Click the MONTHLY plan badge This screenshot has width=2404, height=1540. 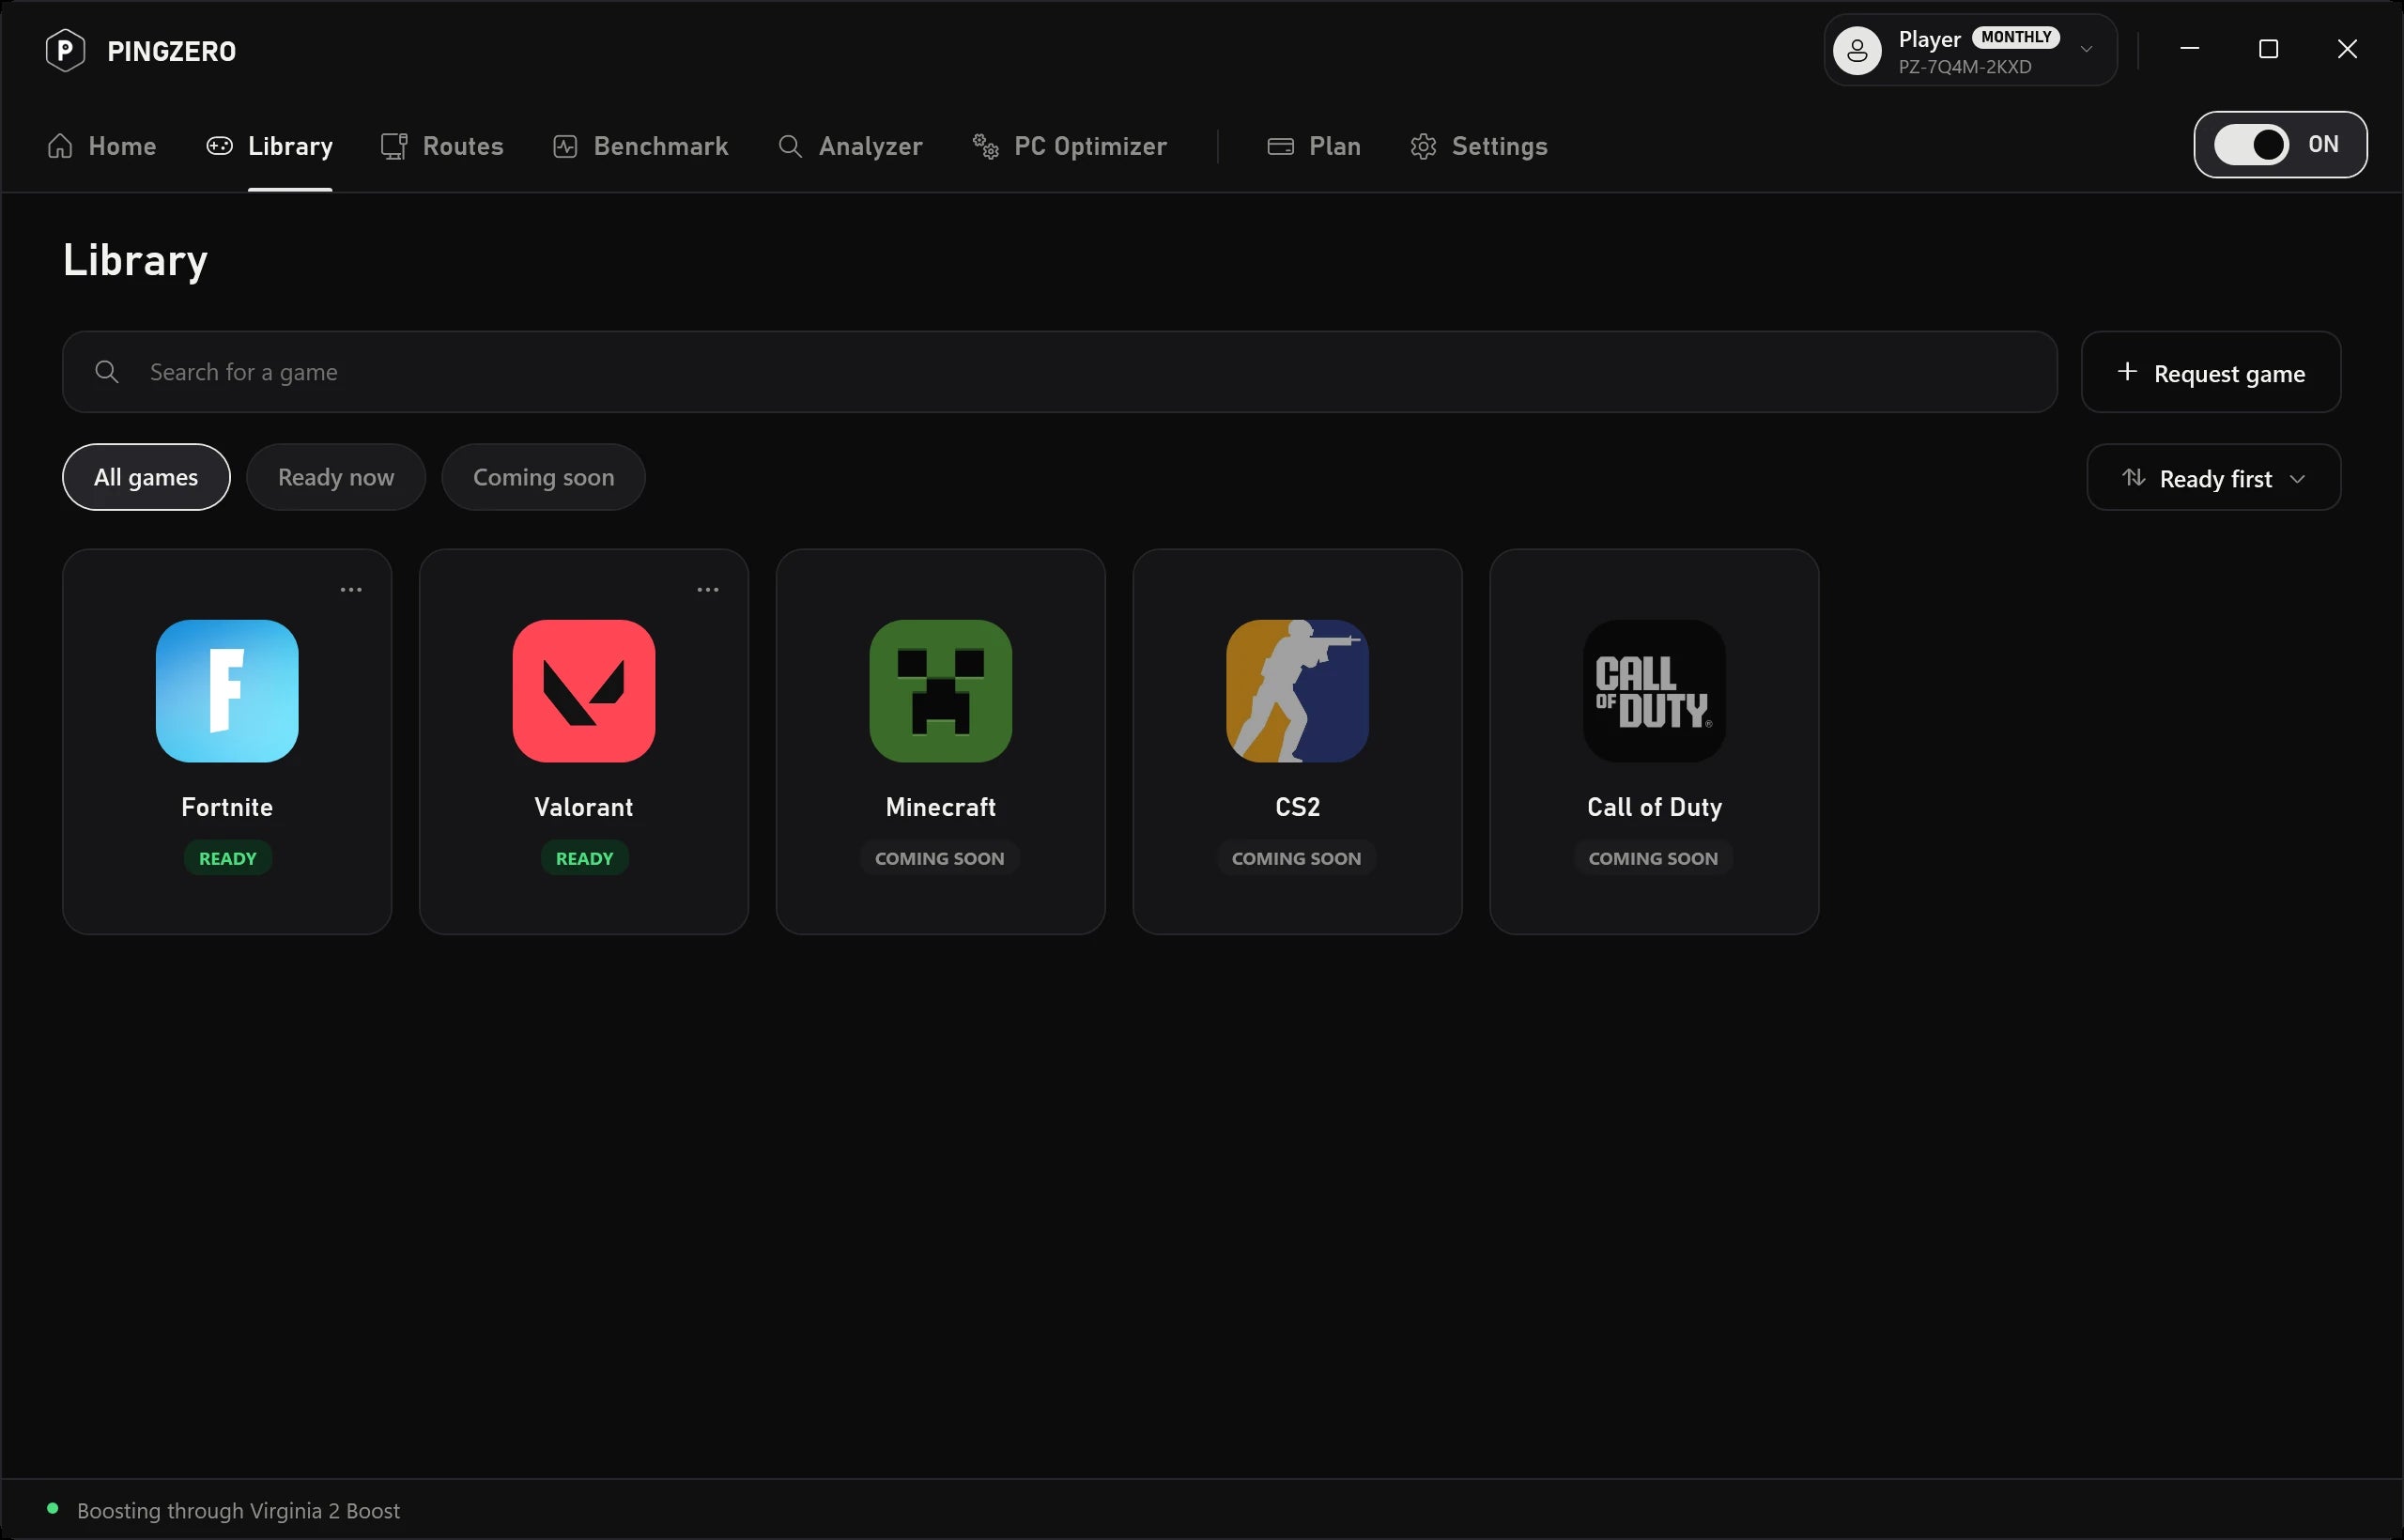tap(2015, 37)
